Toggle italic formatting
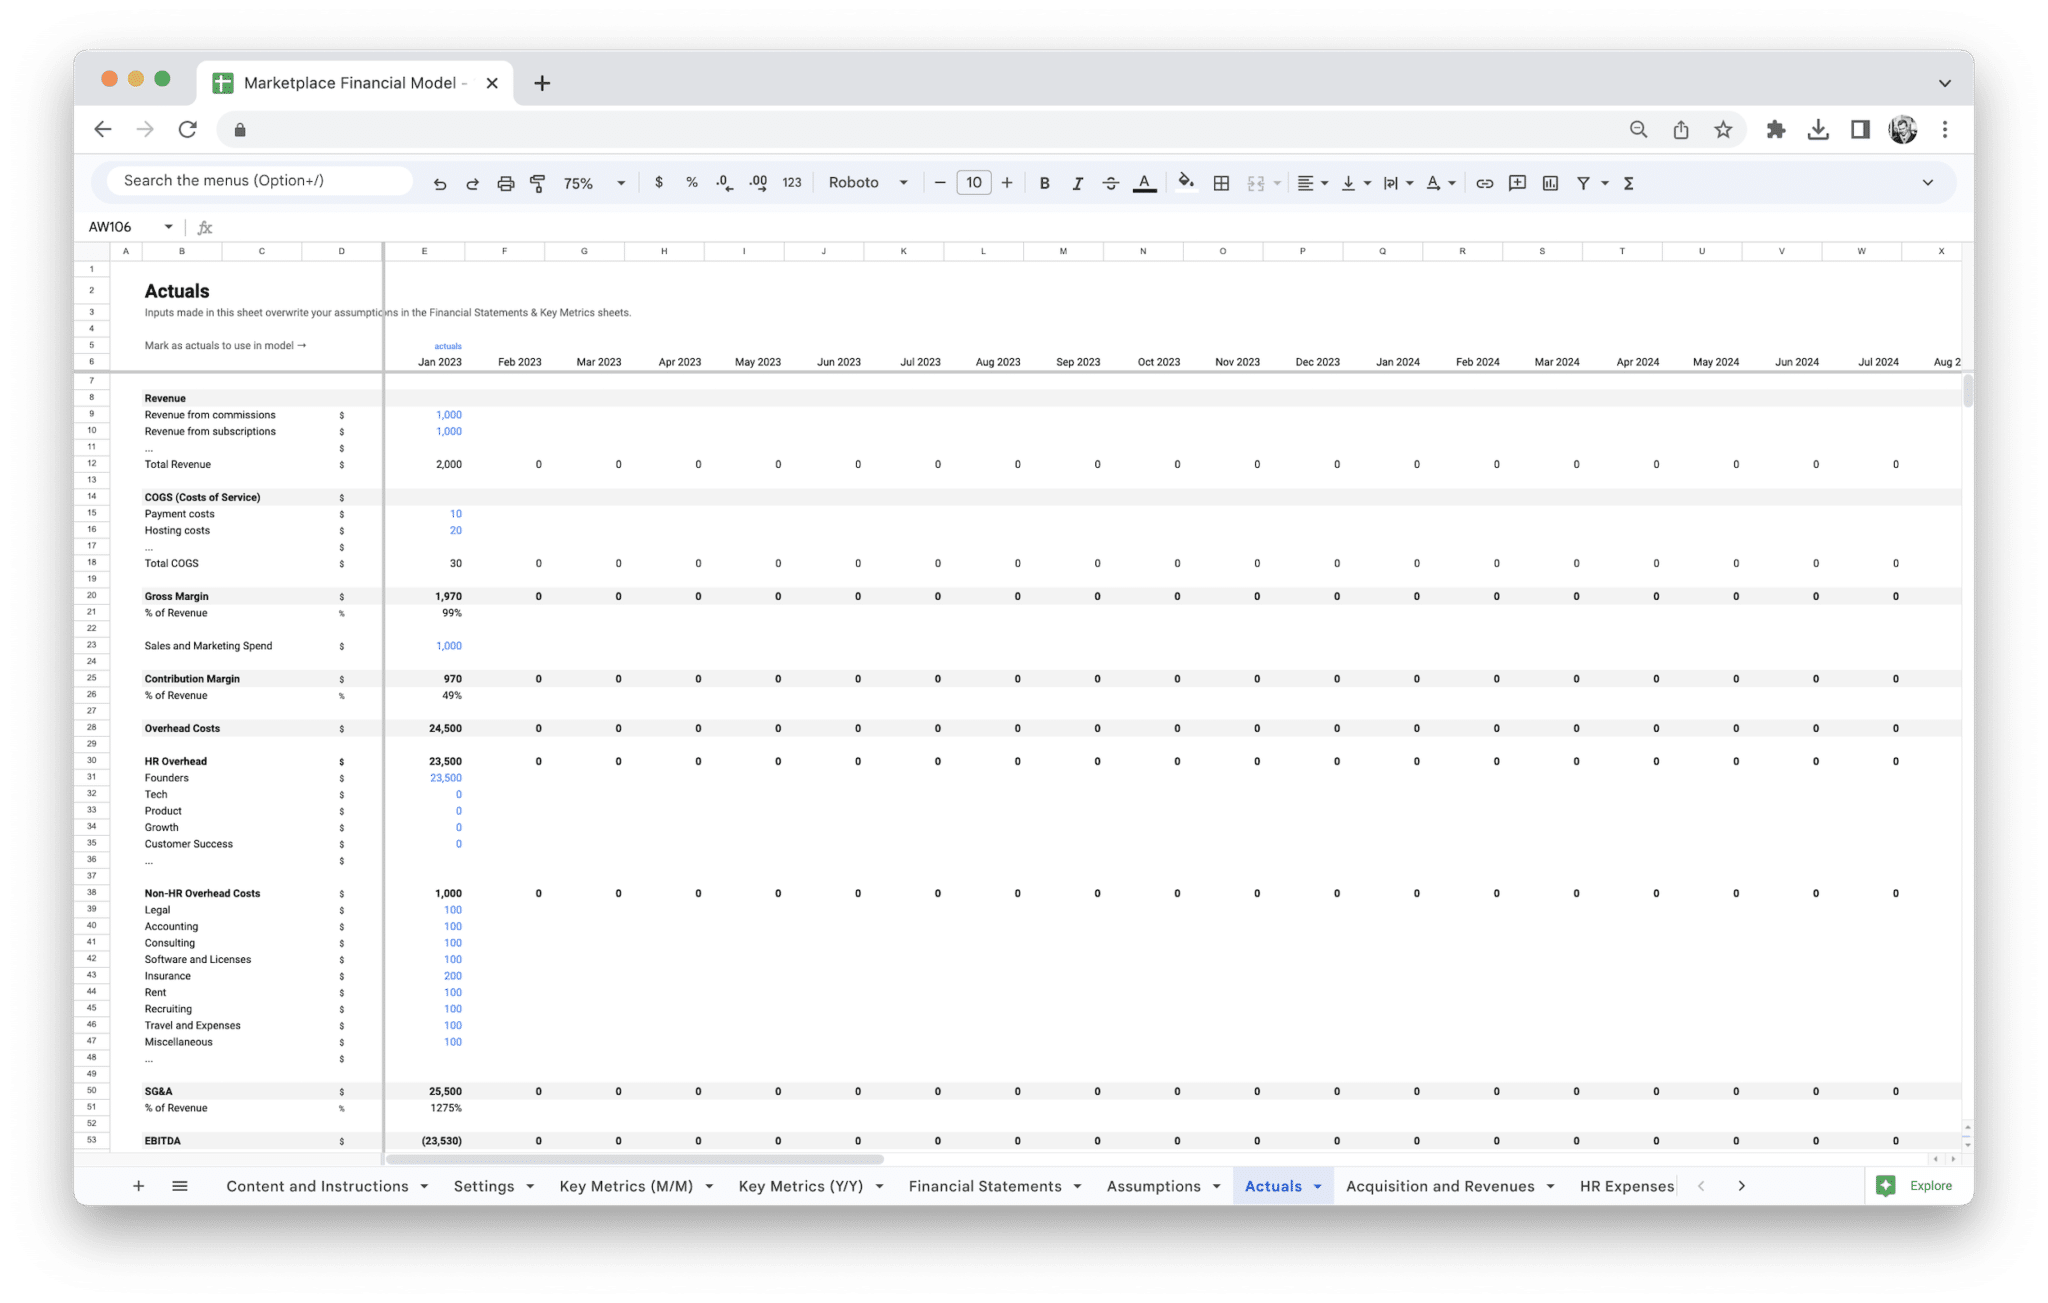Viewport: 2048px width, 1303px height. tap(1078, 182)
